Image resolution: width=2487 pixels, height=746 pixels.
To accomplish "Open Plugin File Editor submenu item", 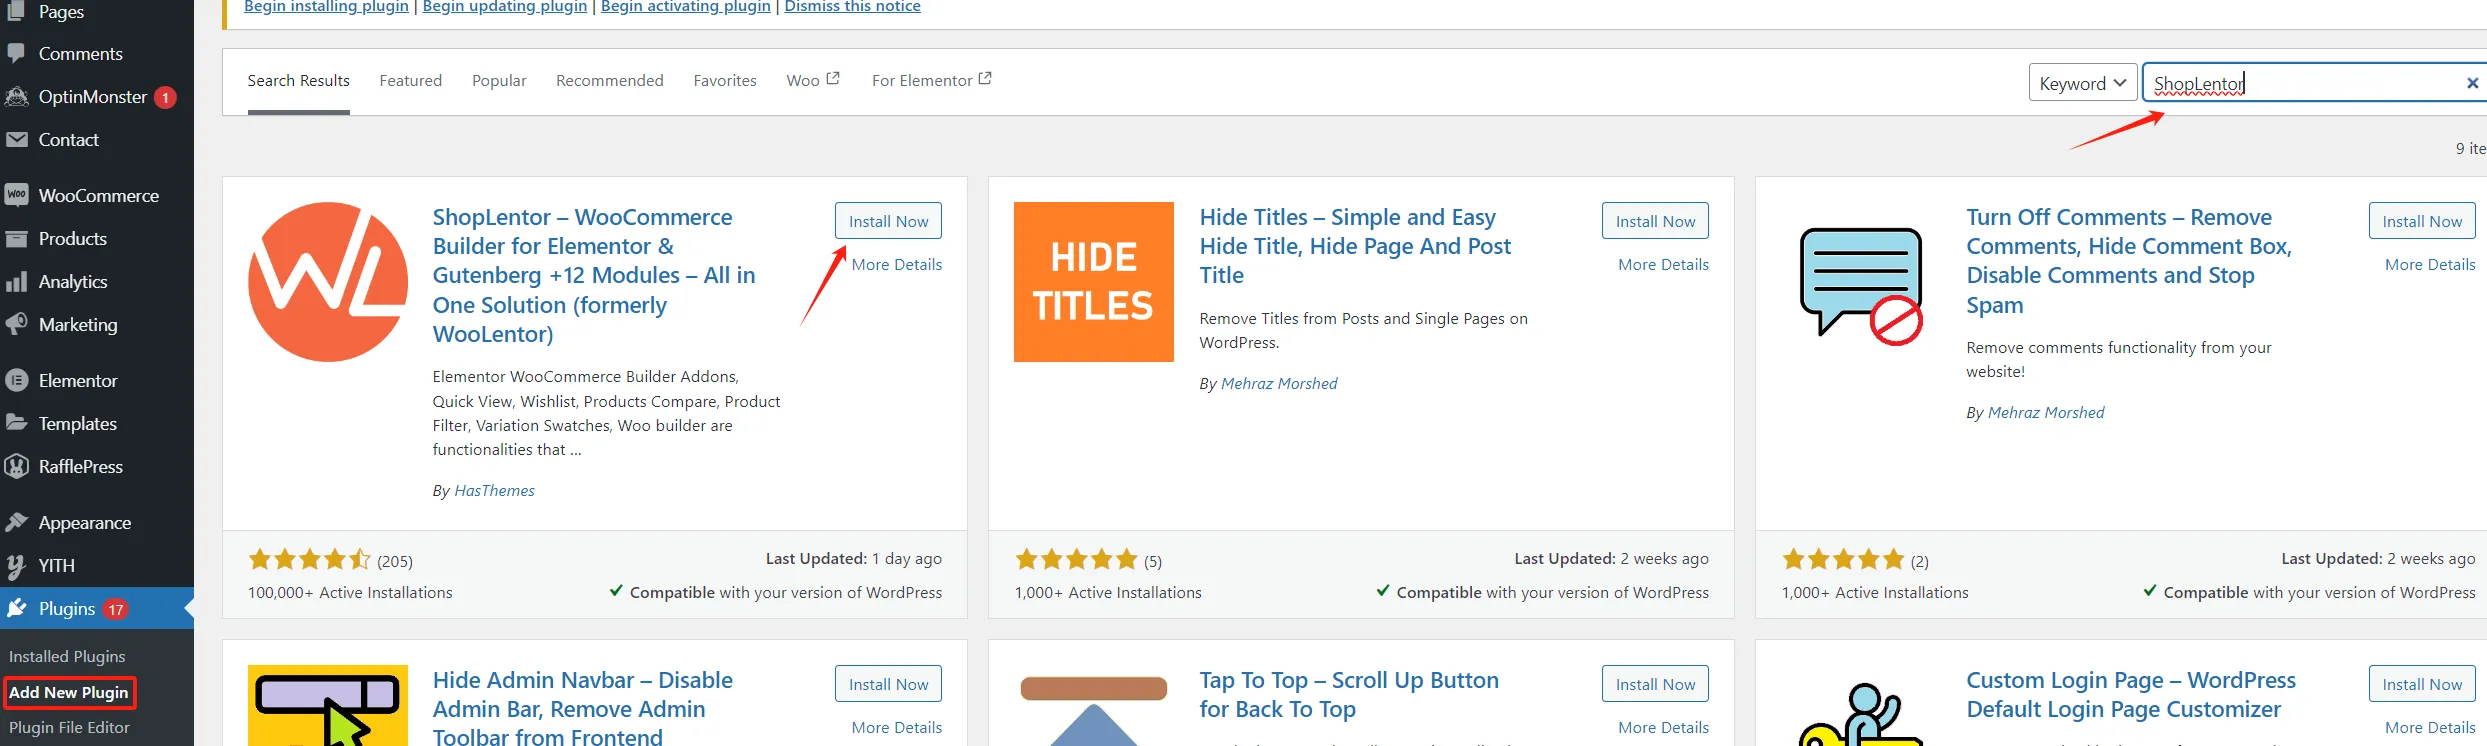I will coord(69,728).
